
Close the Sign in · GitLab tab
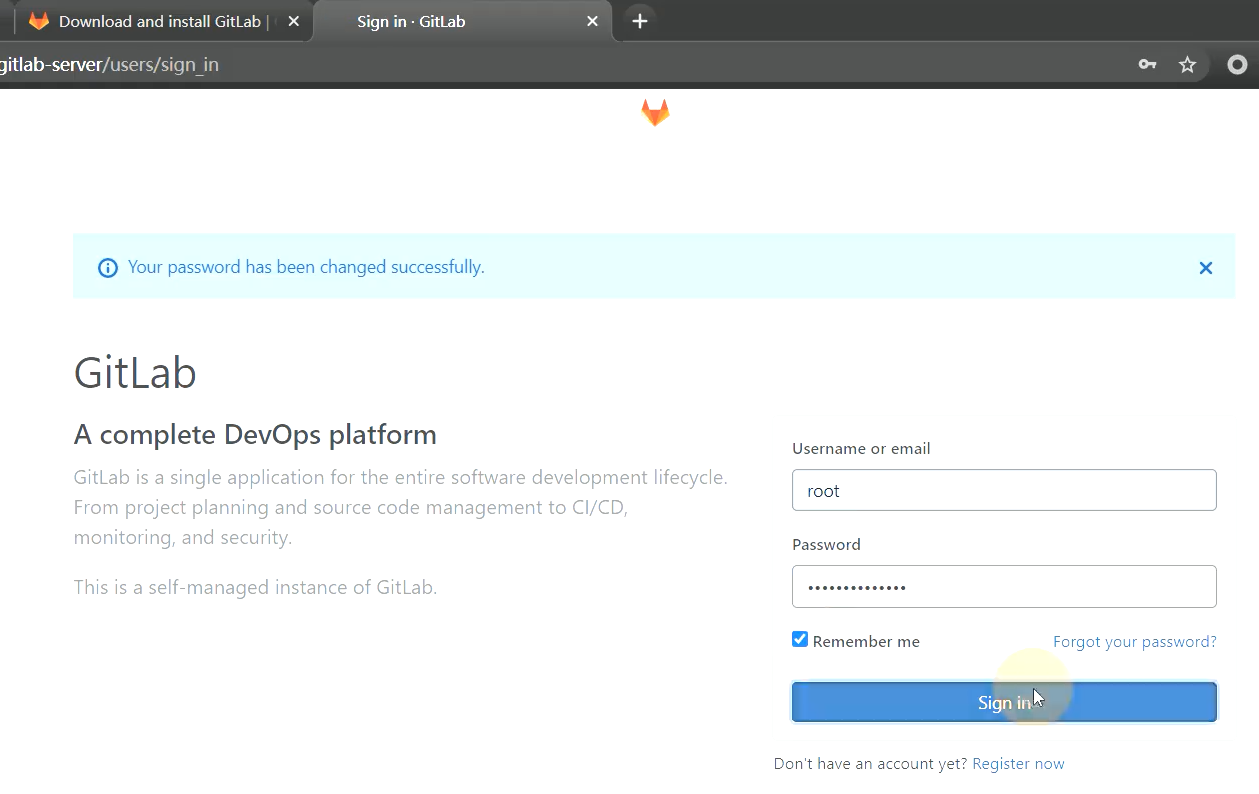(x=592, y=21)
